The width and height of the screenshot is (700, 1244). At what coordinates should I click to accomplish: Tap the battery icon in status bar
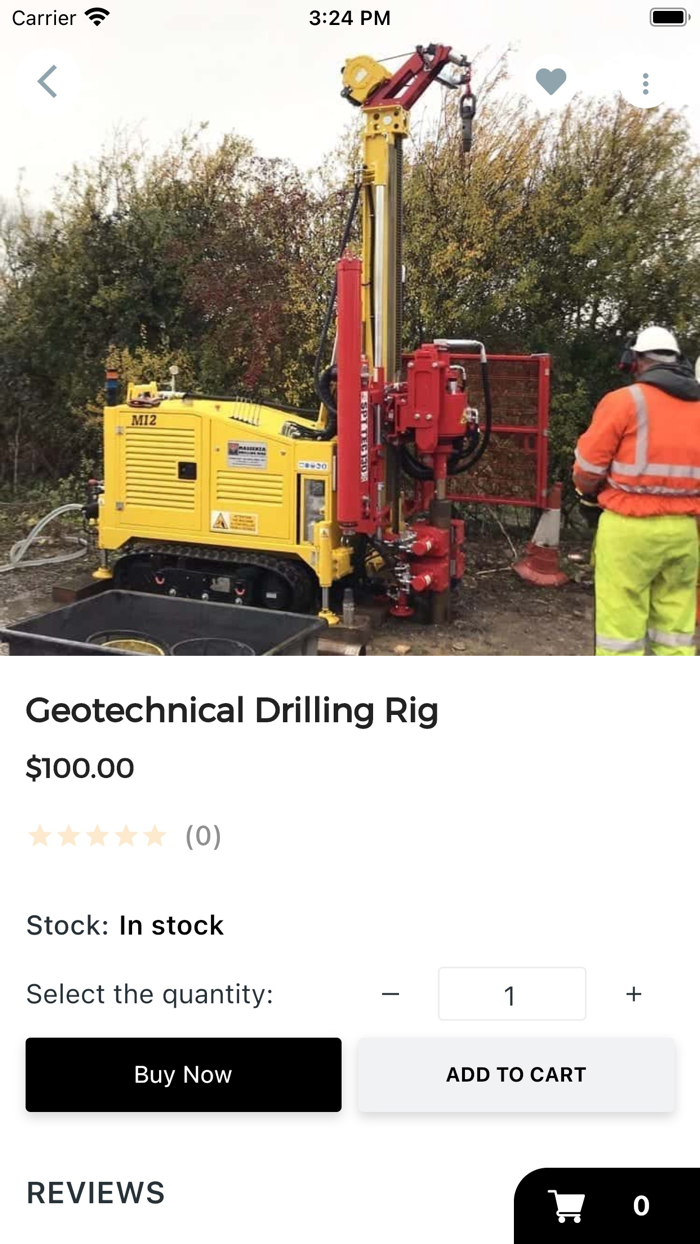pyautogui.click(x=668, y=18)
